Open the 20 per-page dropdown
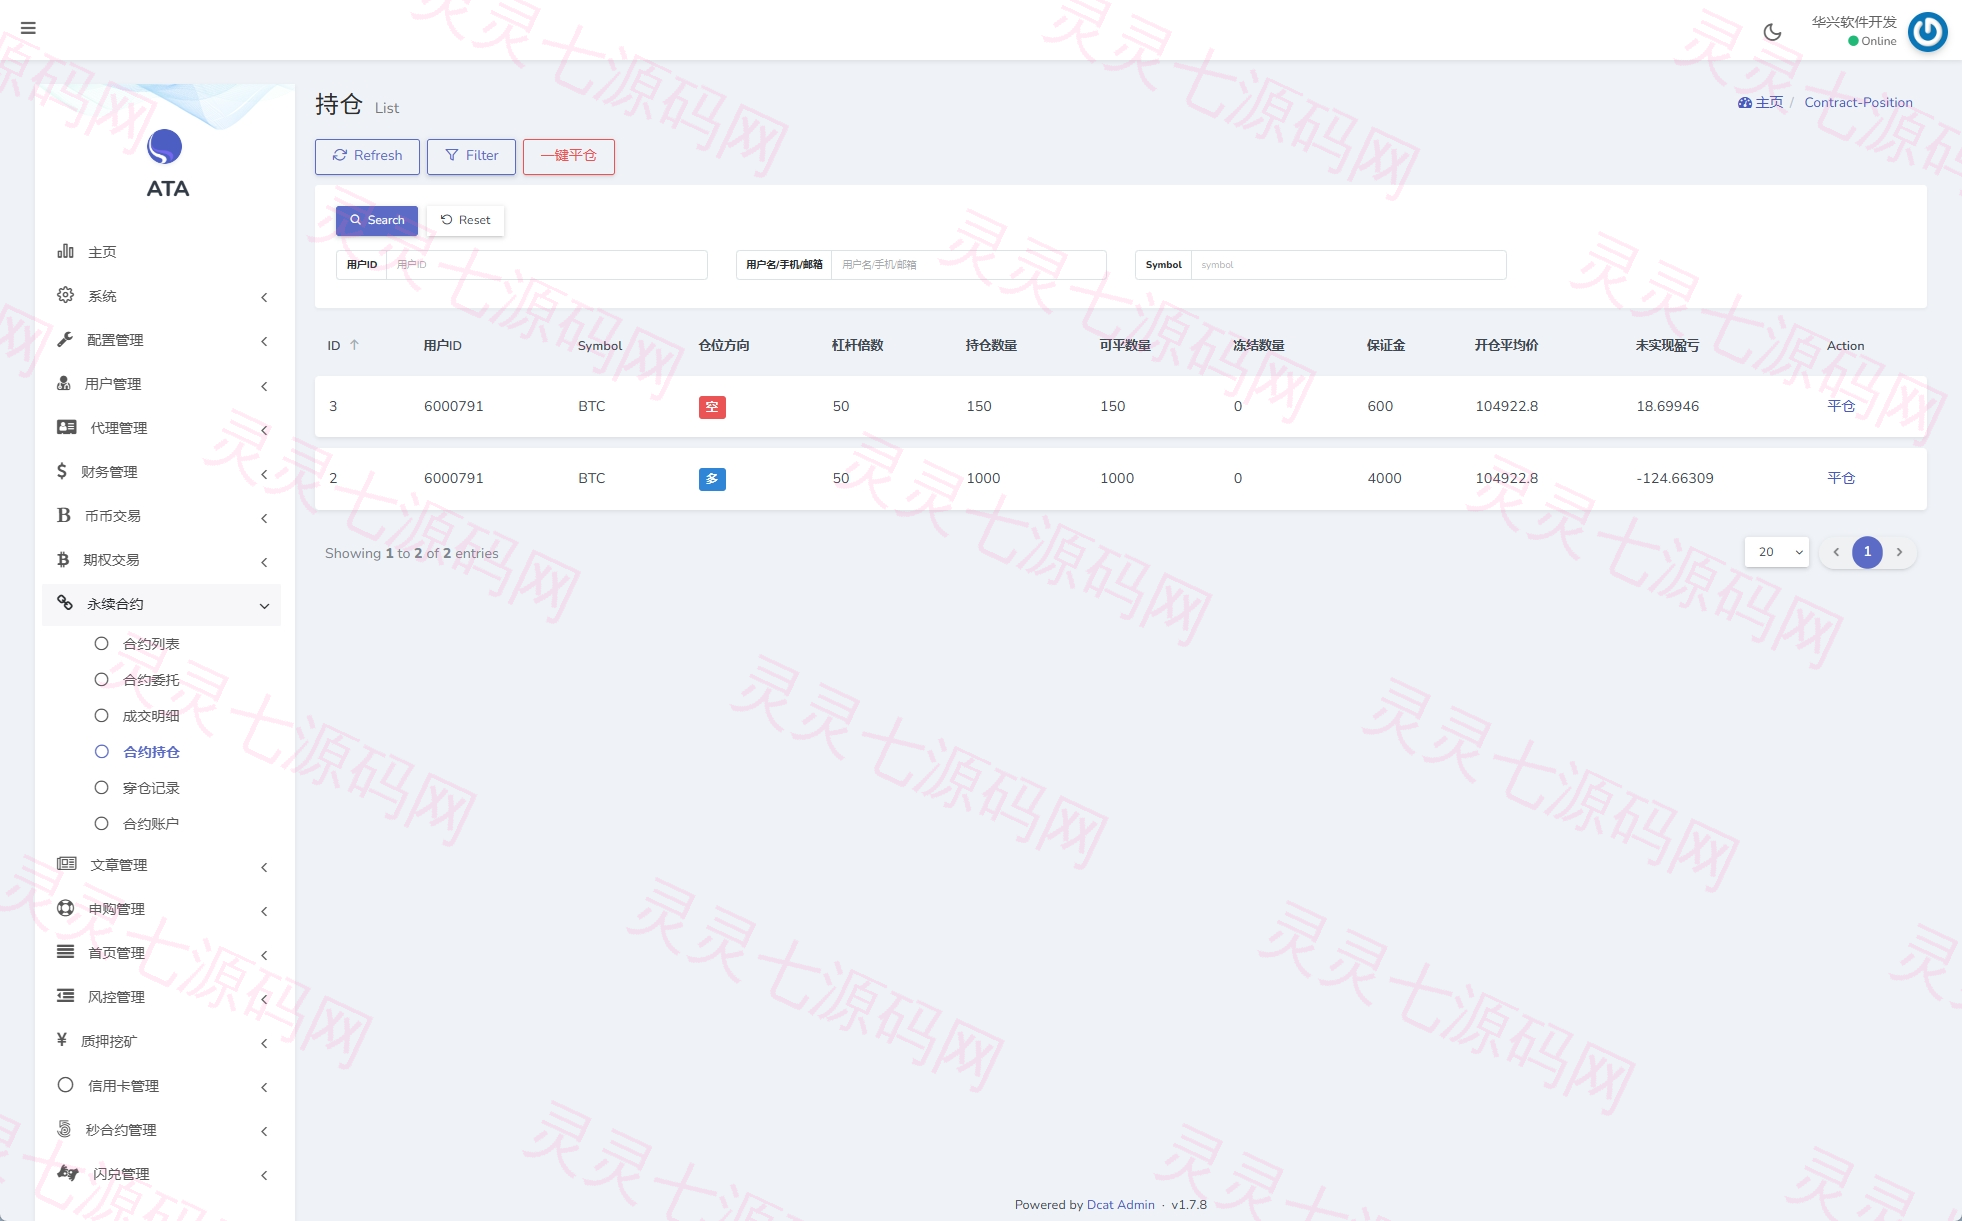1962x1221 pixels. tap(1777, 552)
